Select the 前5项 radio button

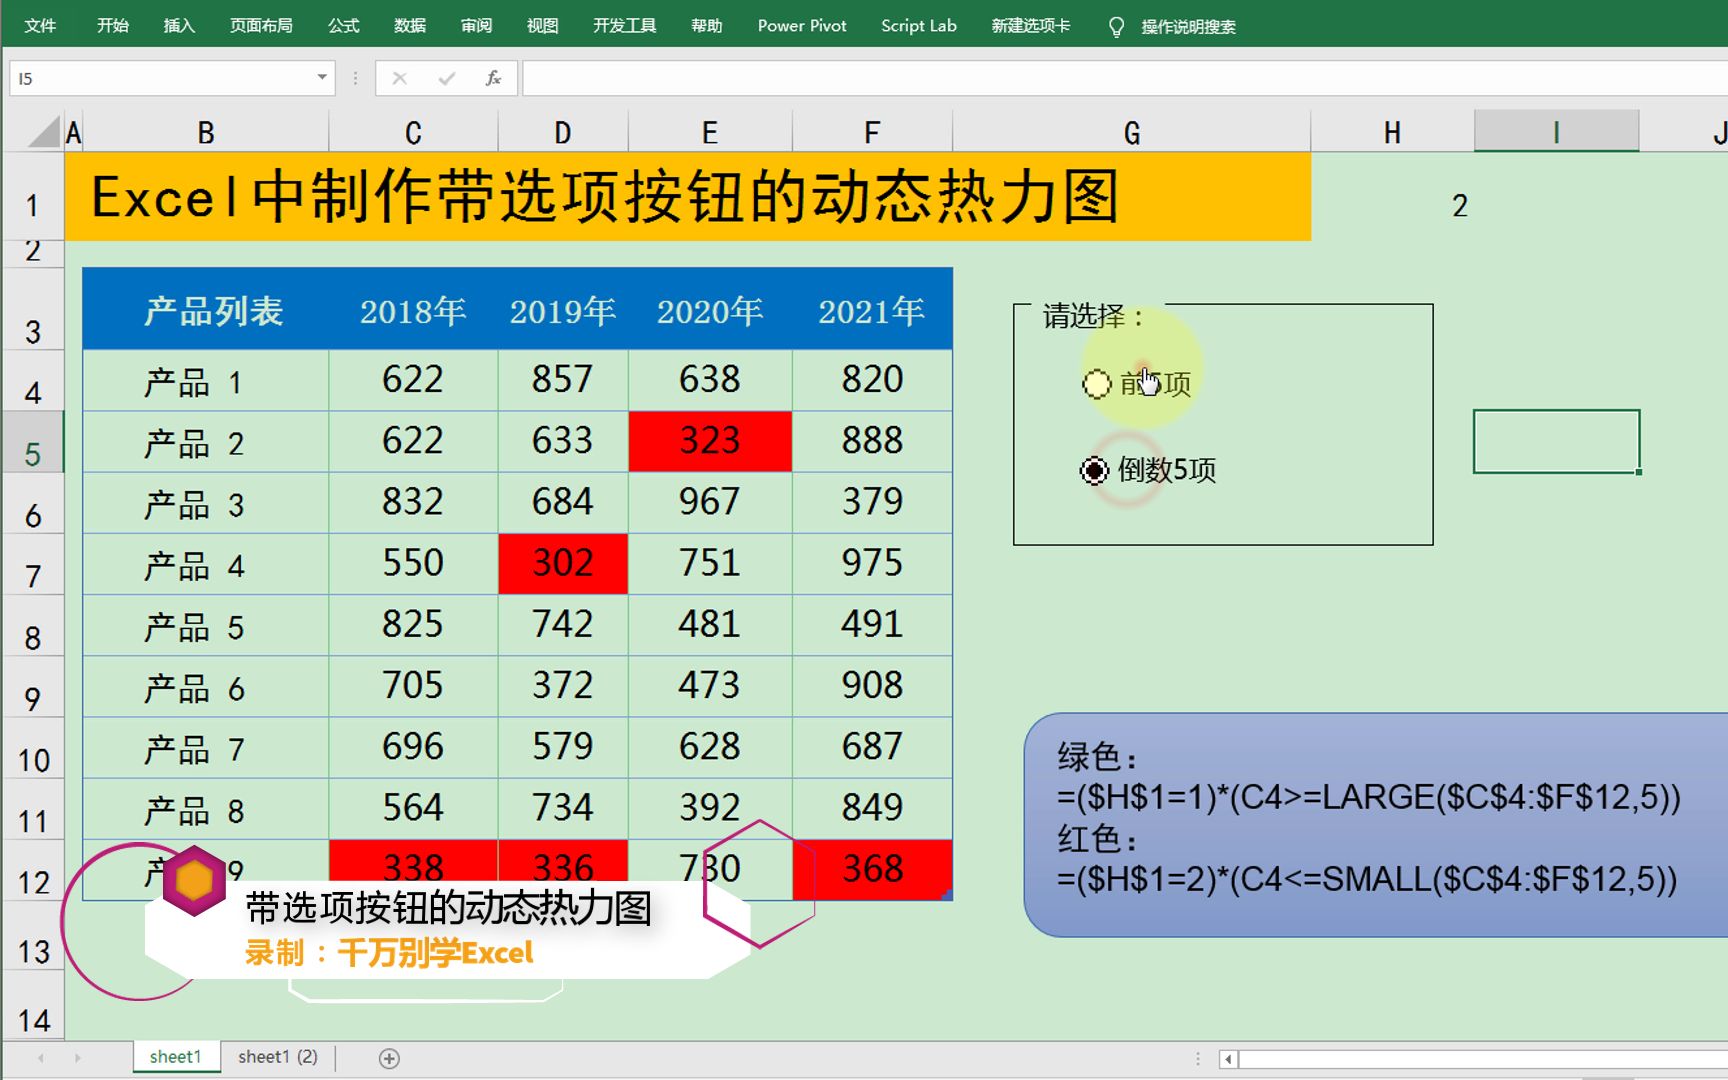1097,384
